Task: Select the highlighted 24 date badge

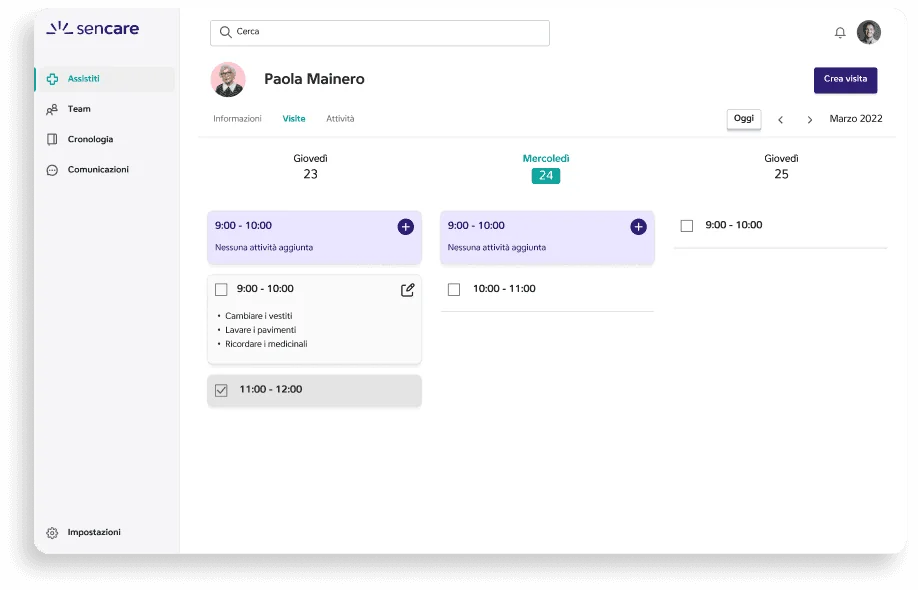Action: click(546, 176)
